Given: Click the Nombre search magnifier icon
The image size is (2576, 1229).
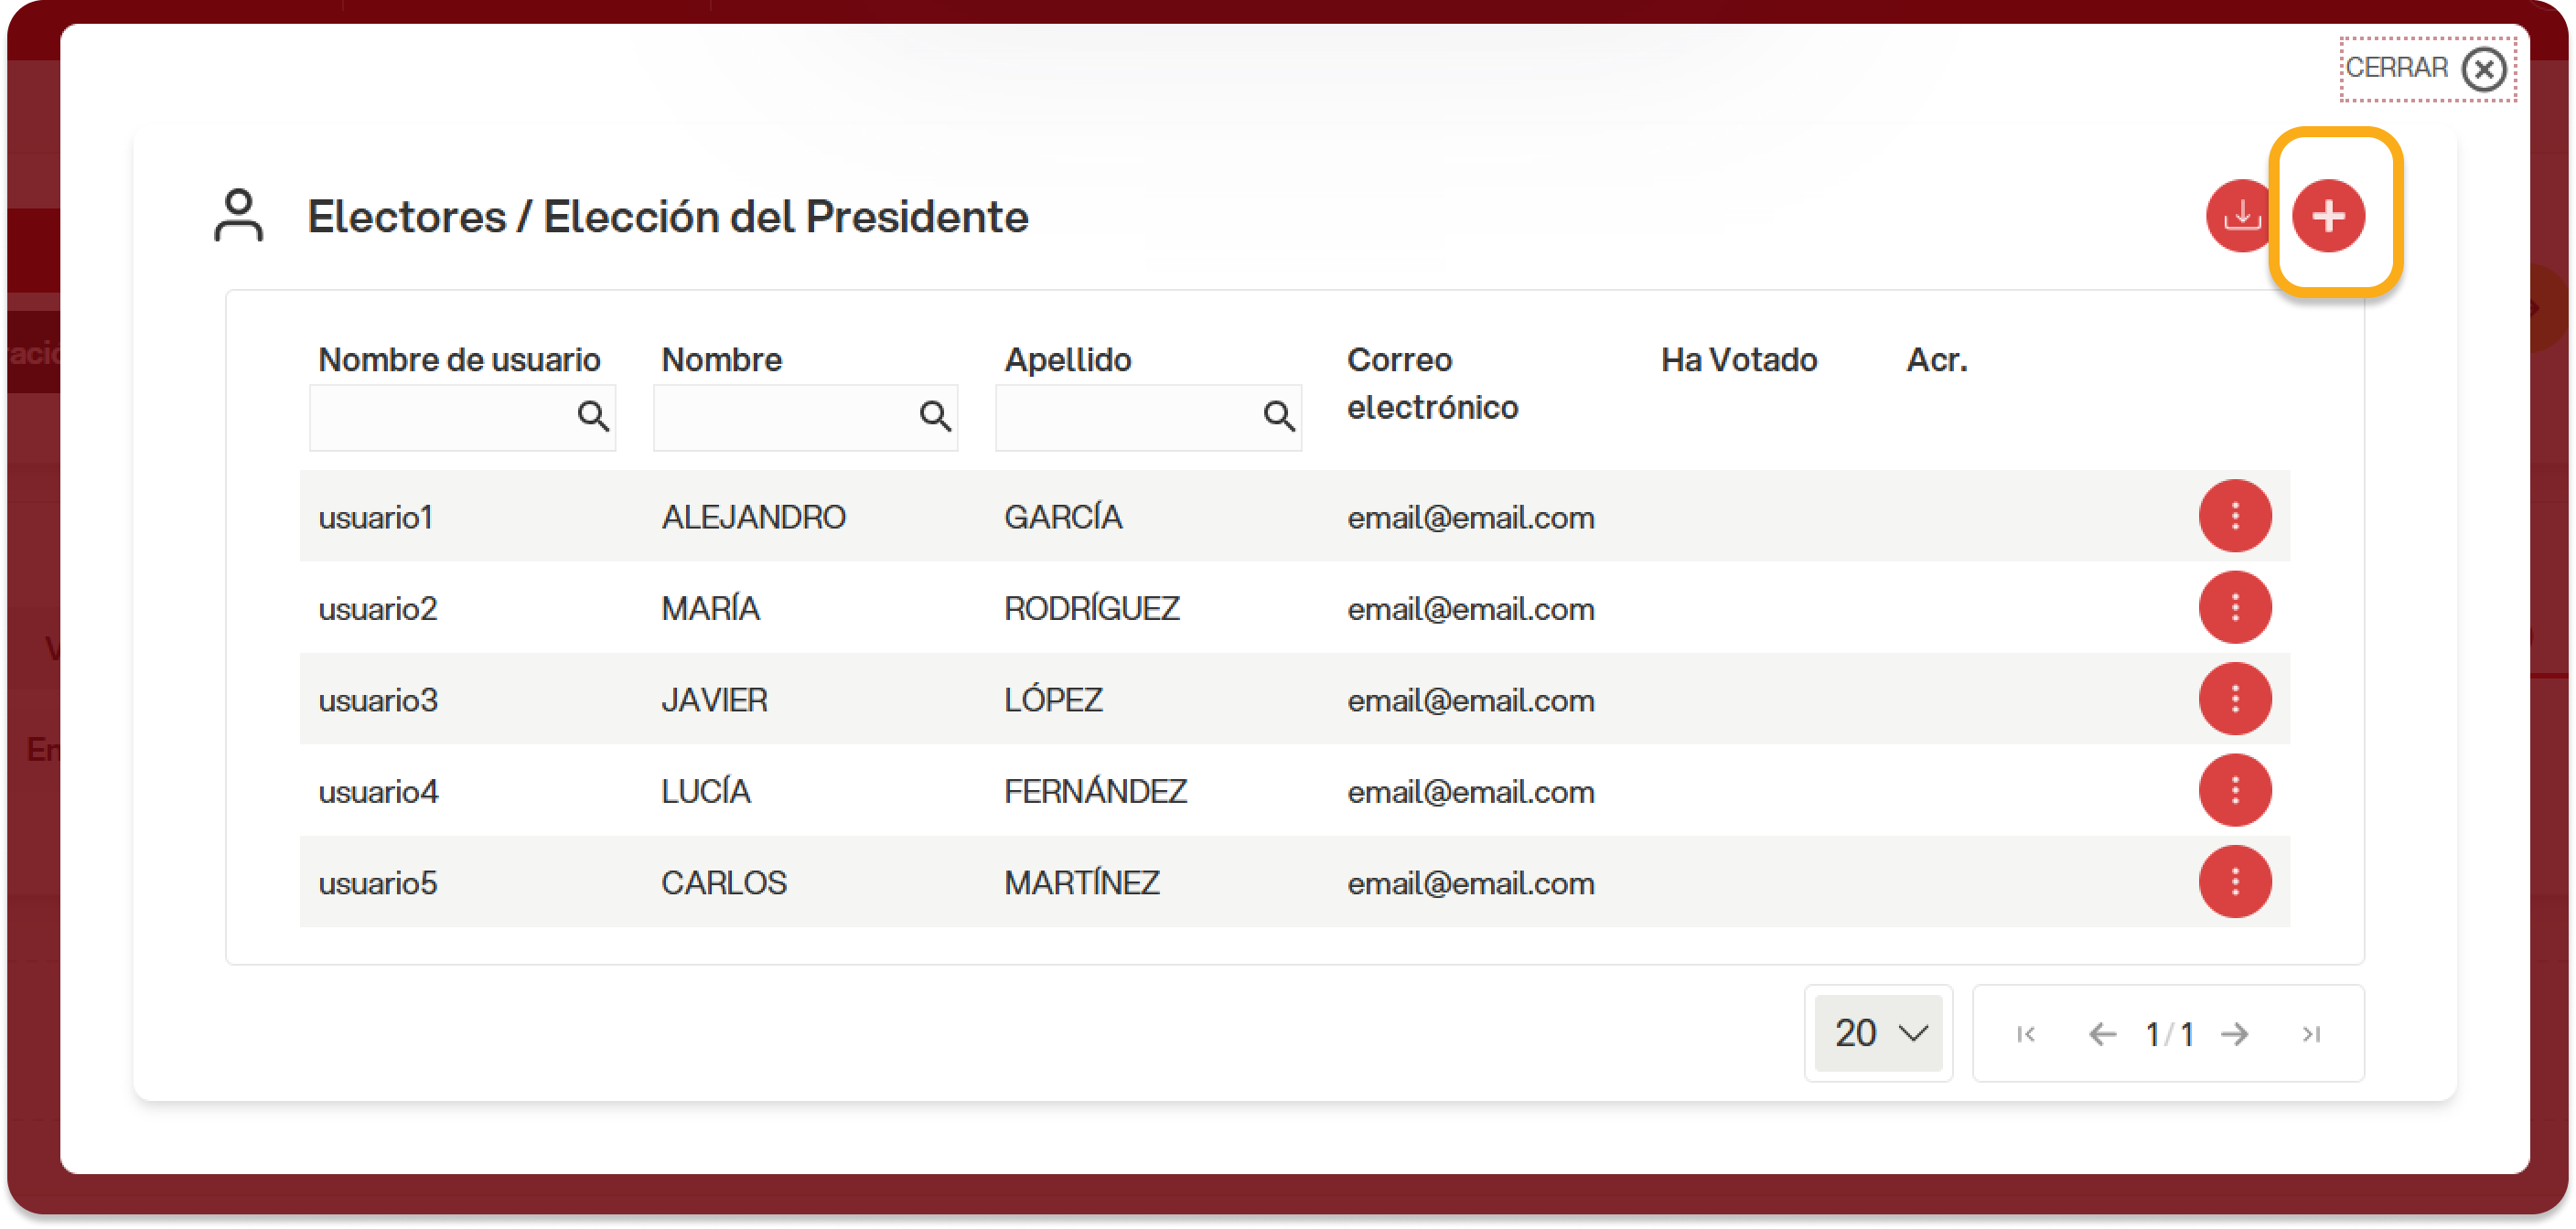Looking at the screenshot, I should pos(935,416).
